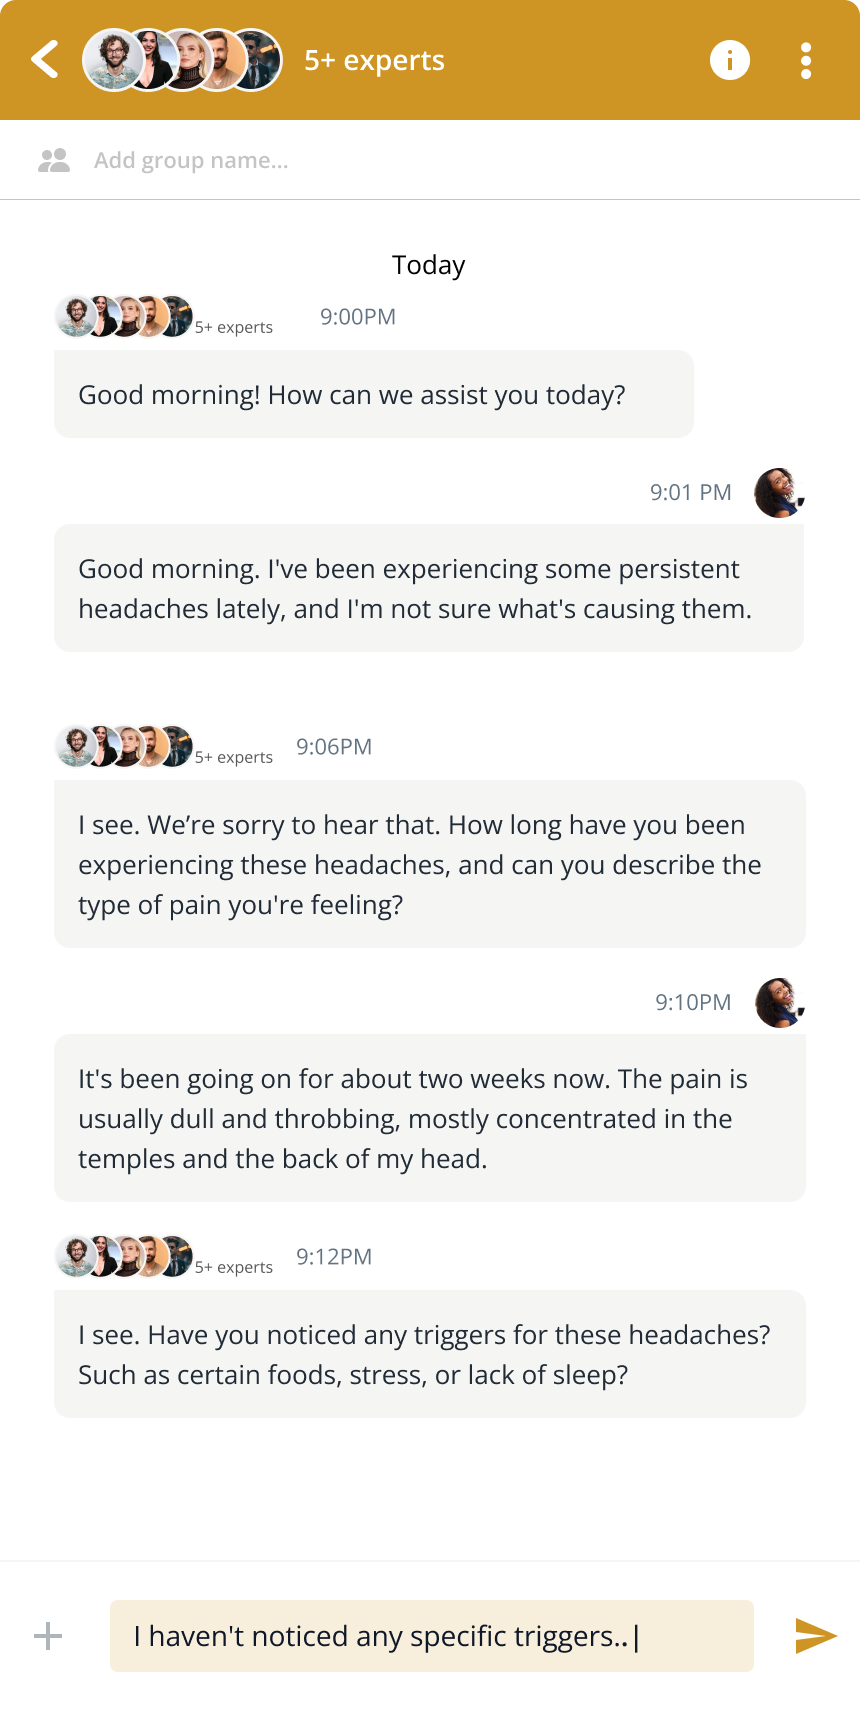Open the group info icon
This screenshot has width=860, height=1712.
pyautogui.click(x=730, y=60)
